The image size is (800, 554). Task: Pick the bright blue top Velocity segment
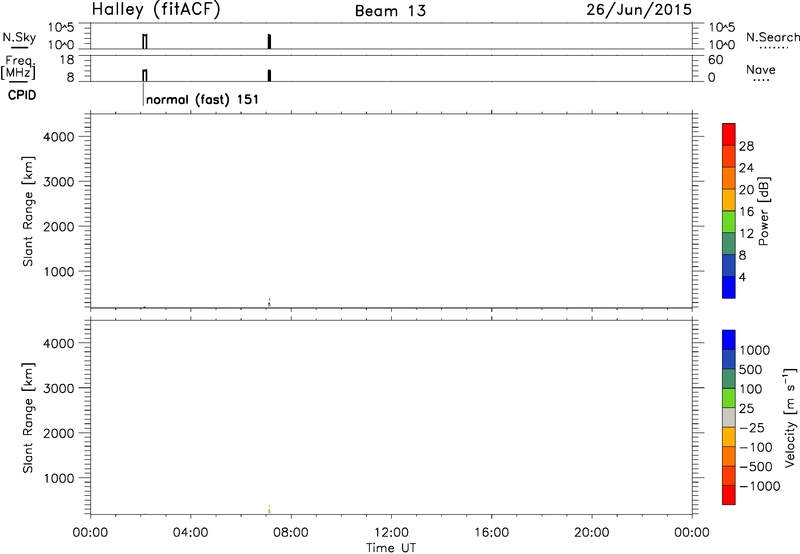click(729, 340)
